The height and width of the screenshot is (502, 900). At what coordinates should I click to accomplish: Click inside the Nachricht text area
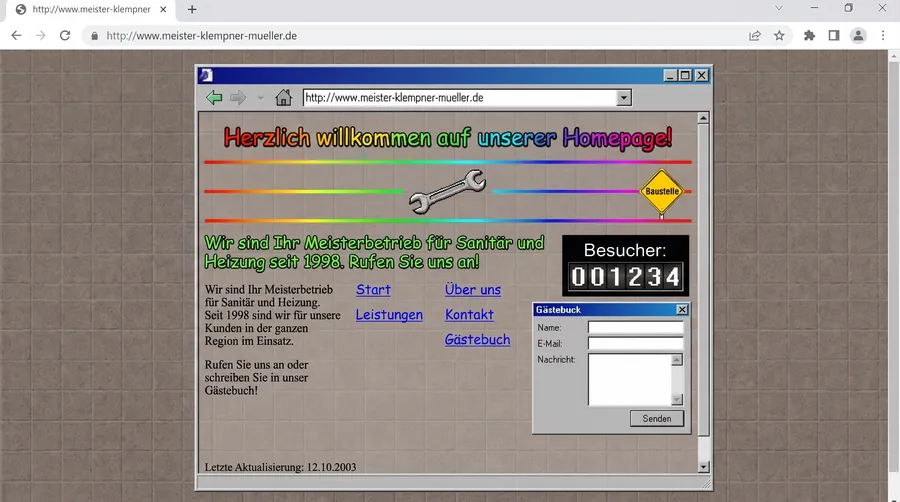click(x=630, y=379)
